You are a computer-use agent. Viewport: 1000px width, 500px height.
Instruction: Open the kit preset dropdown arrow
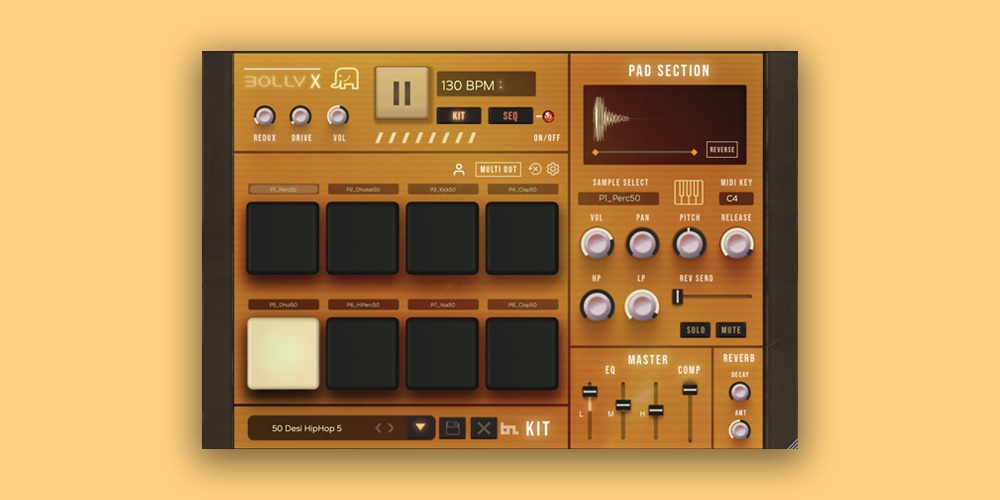tap(420, 428)
